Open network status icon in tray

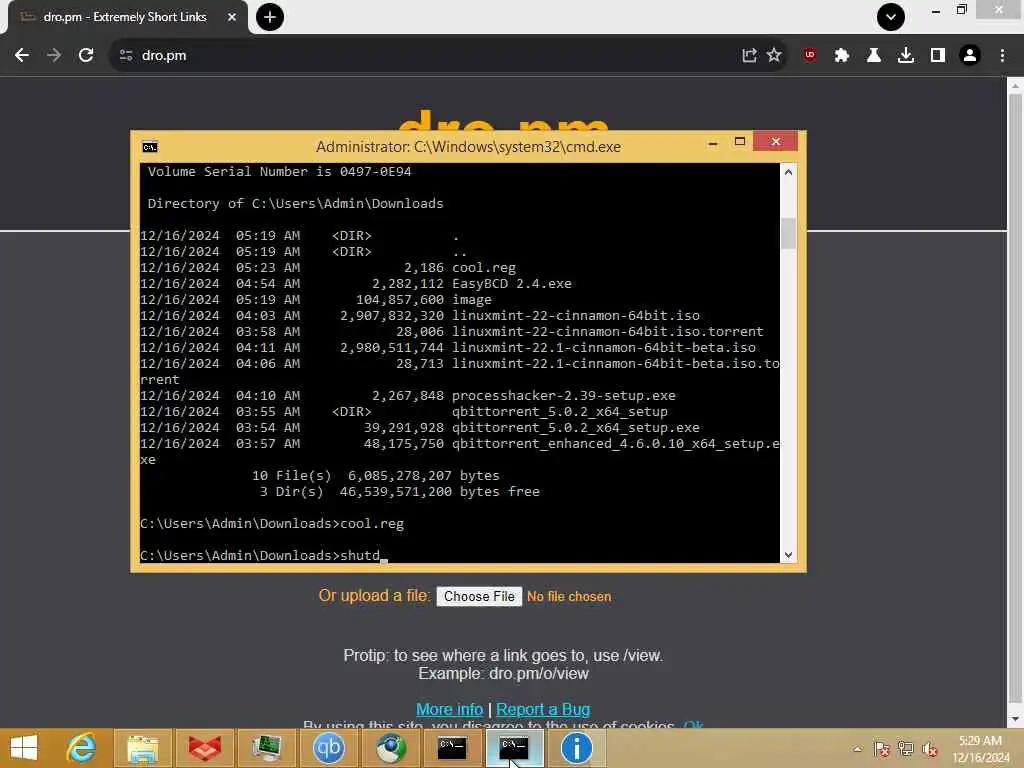click(906, 749)
